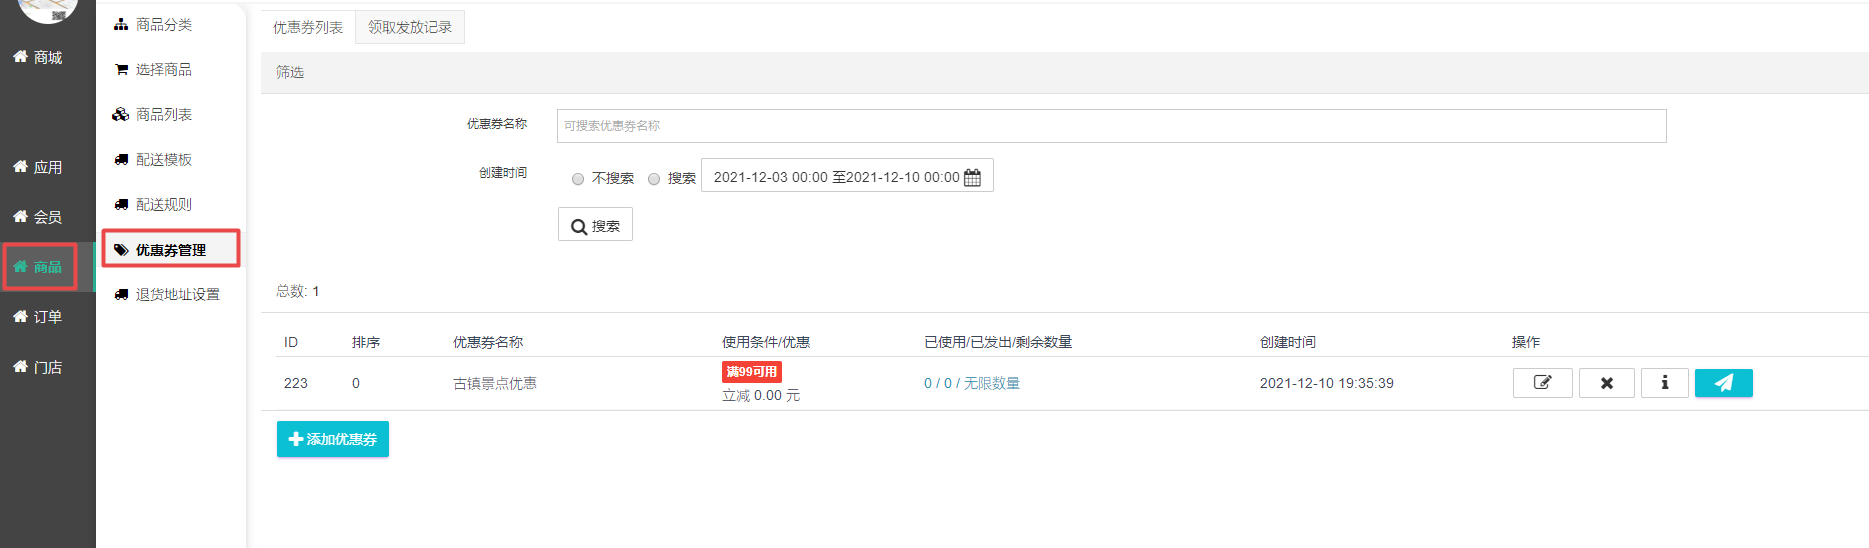Click the 满99可用 red label
The image size is (1869, 548).
pyautogui.click(x=752, y=372)
